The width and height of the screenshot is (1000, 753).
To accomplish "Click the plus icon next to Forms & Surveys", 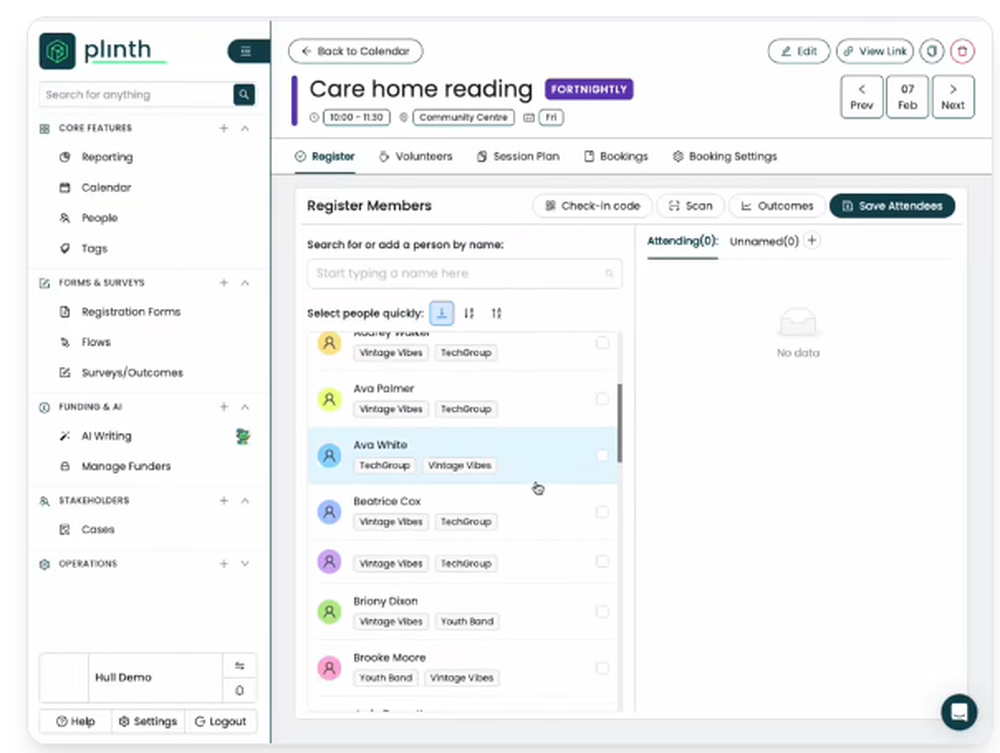I will [x=224, y=282].
